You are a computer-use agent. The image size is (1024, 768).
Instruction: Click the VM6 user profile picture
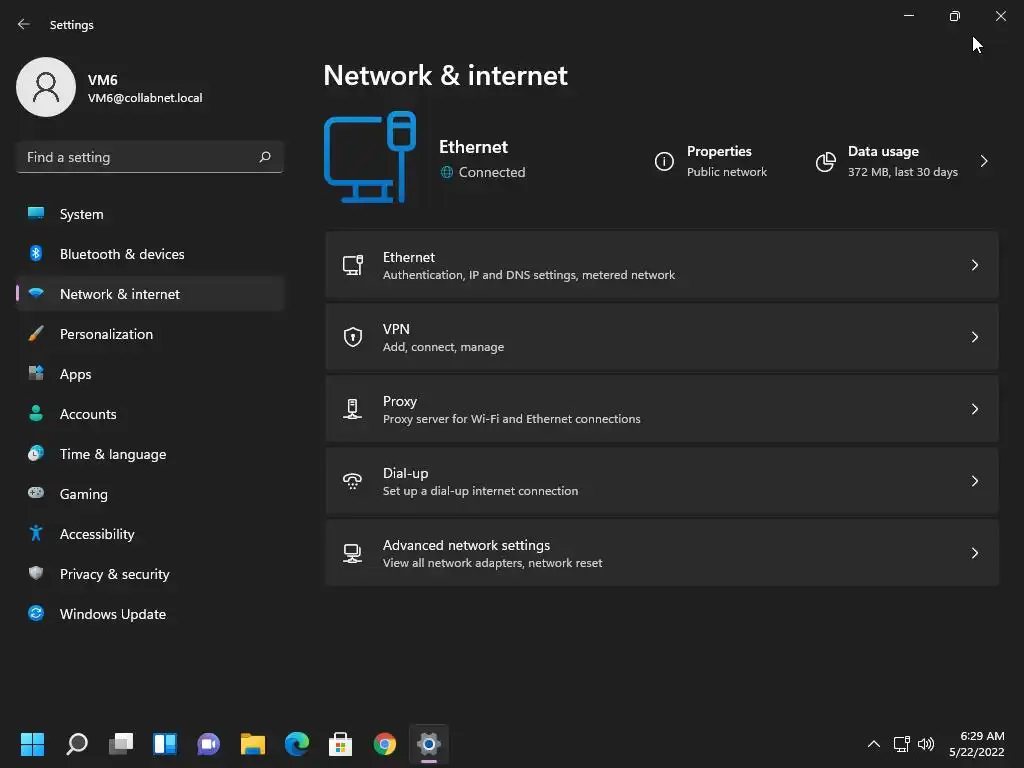(46, 87)
